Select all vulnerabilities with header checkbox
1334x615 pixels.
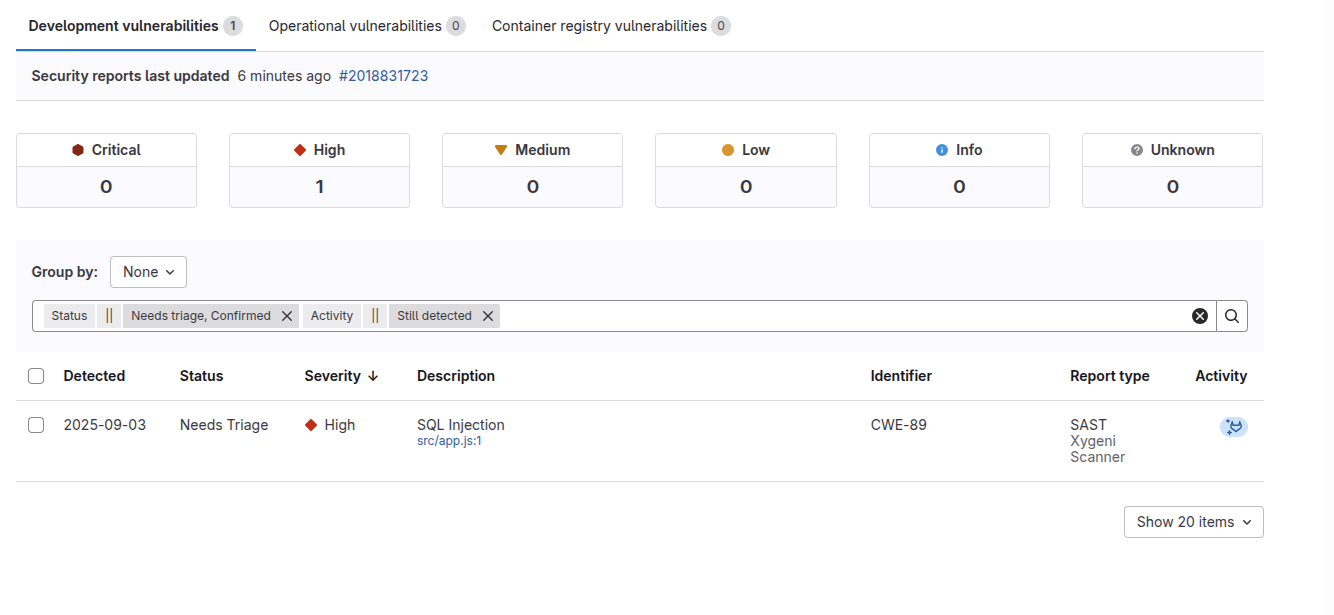tap(36, 376)
